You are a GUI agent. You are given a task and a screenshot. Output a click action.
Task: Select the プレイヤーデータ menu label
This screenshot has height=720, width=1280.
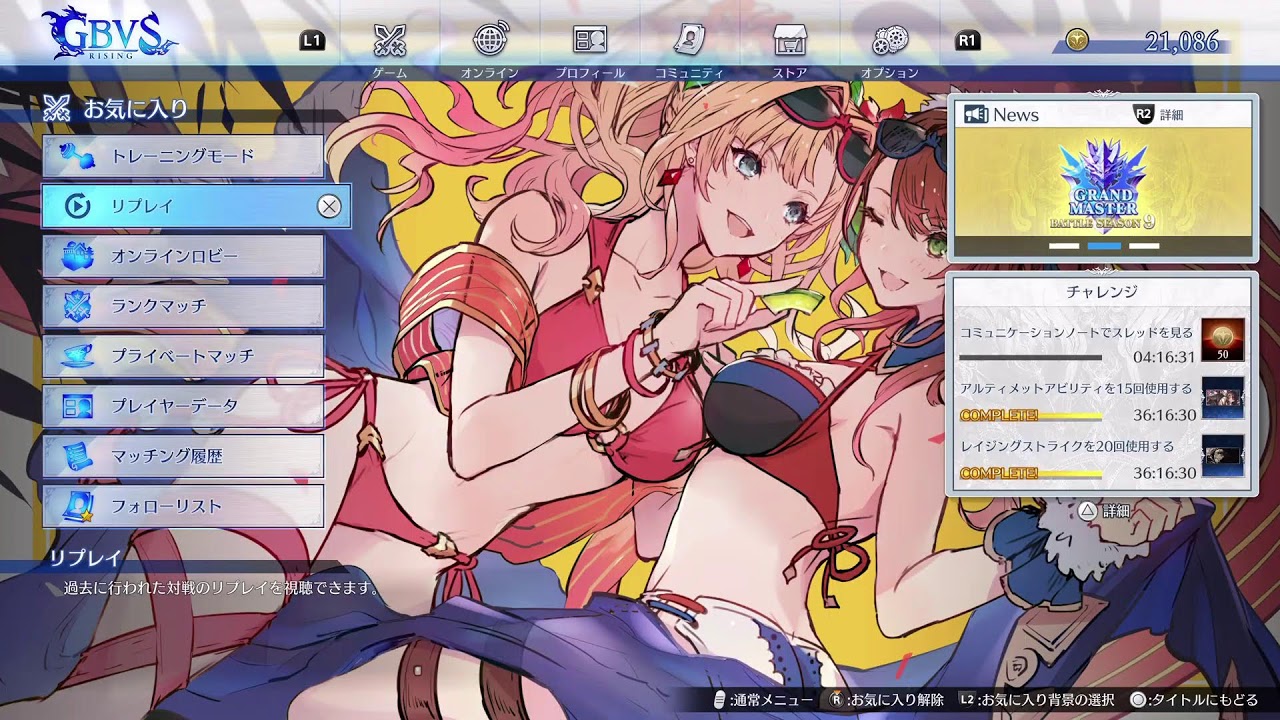(174, 406)
